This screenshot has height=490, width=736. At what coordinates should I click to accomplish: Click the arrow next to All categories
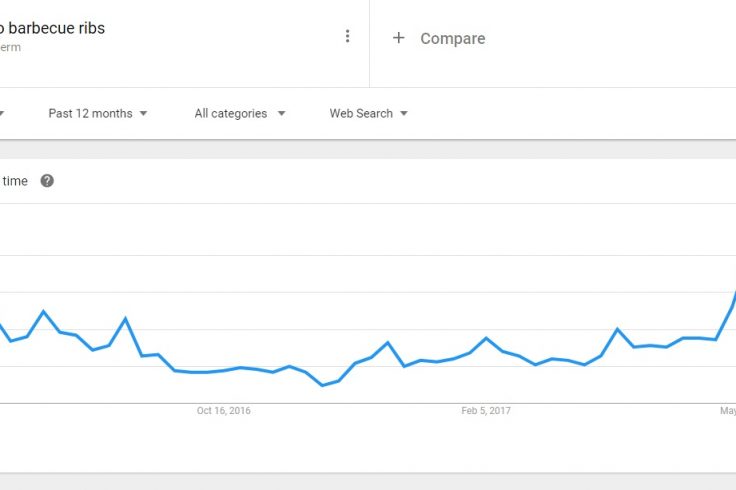(x=281, y=113)
